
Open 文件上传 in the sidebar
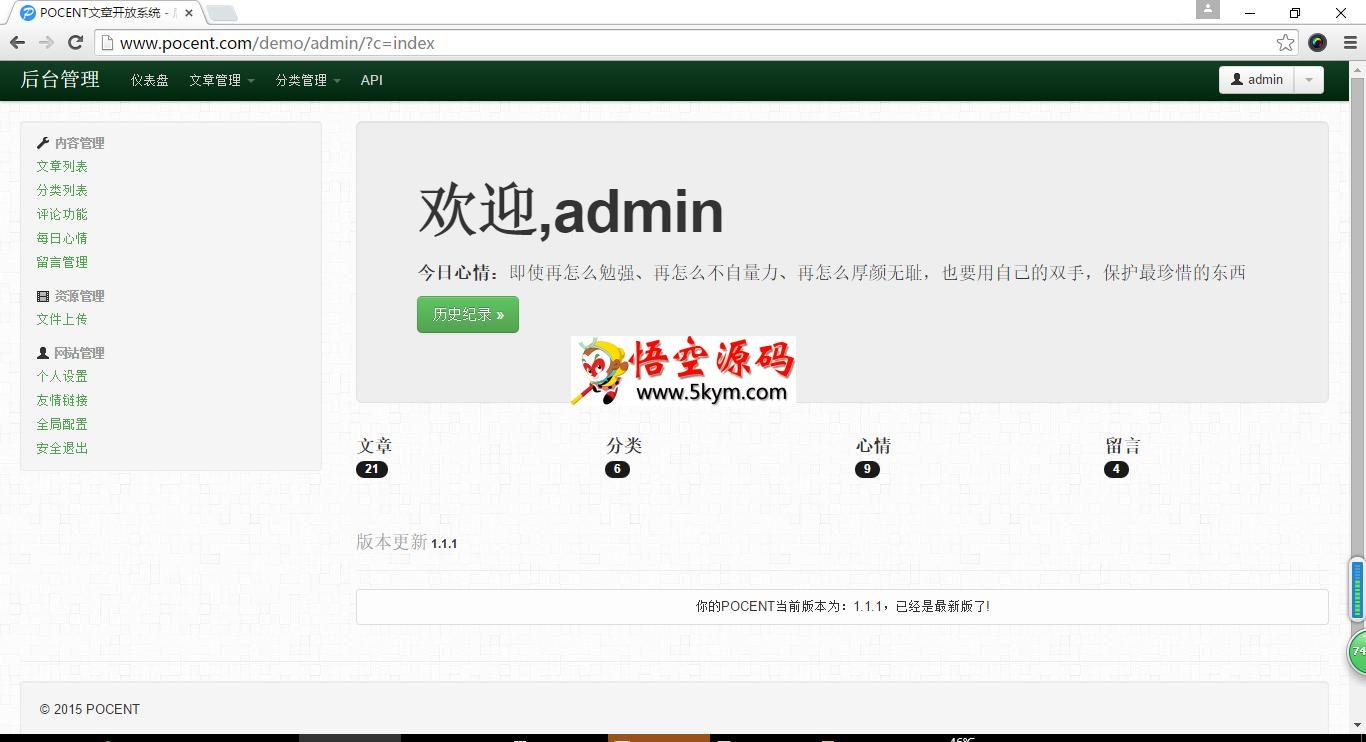pyautogui.click(x=62, y=319)
